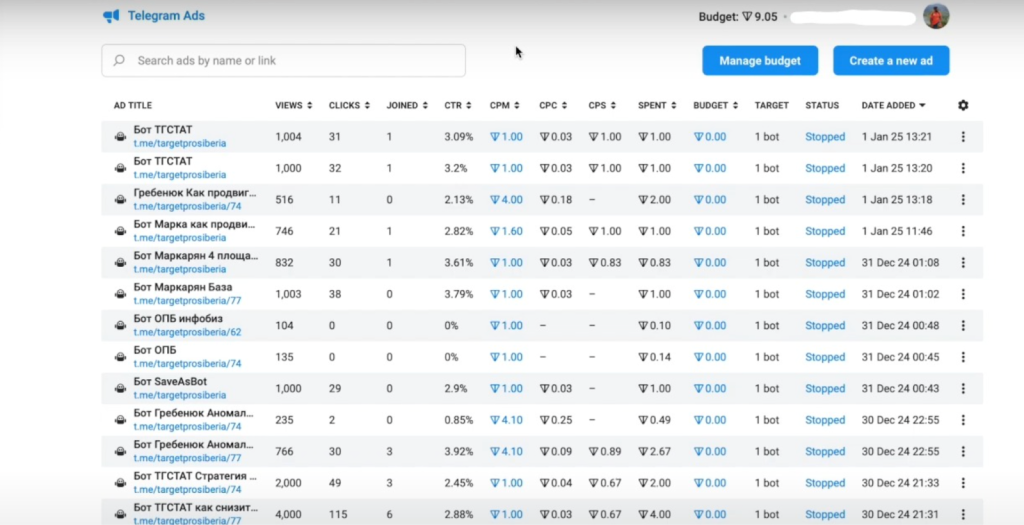The image size is (1024, 525).
Task: Edit budget 0.00 of Бот Маркарян База row
Action: (710, 294)
